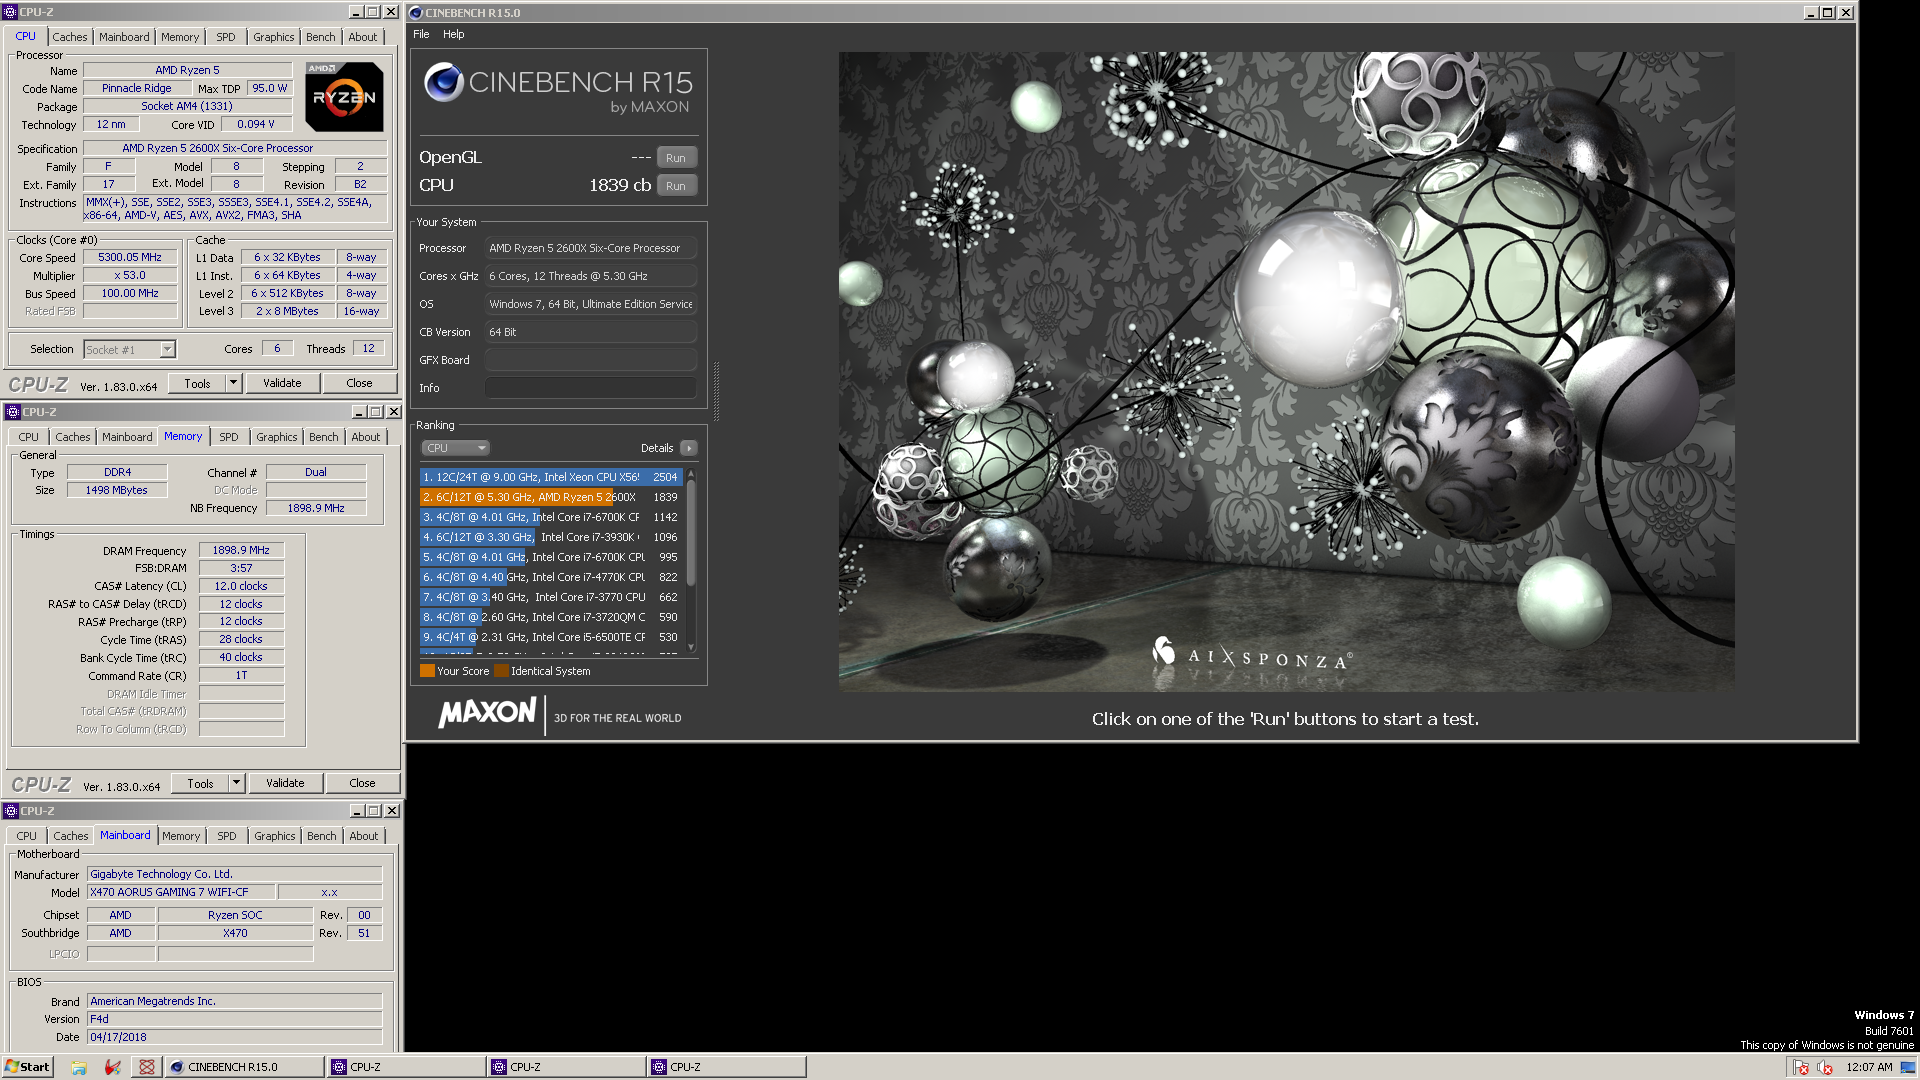Click the Show Desktop icon in the tray
1920x1080 pixels.
coord(1908,1067)
